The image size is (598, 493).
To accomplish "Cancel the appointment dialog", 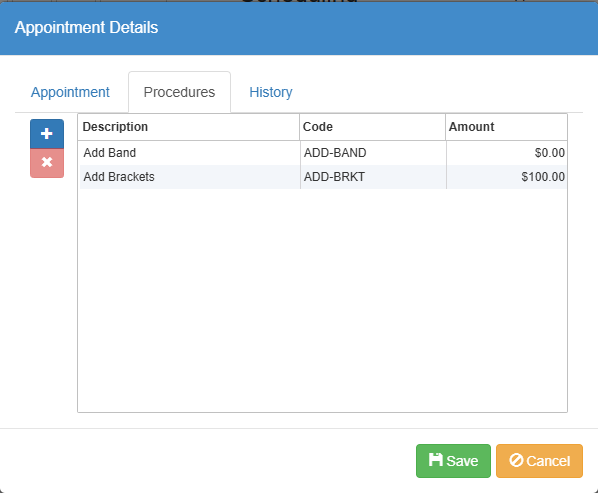I will pos(539,461).
